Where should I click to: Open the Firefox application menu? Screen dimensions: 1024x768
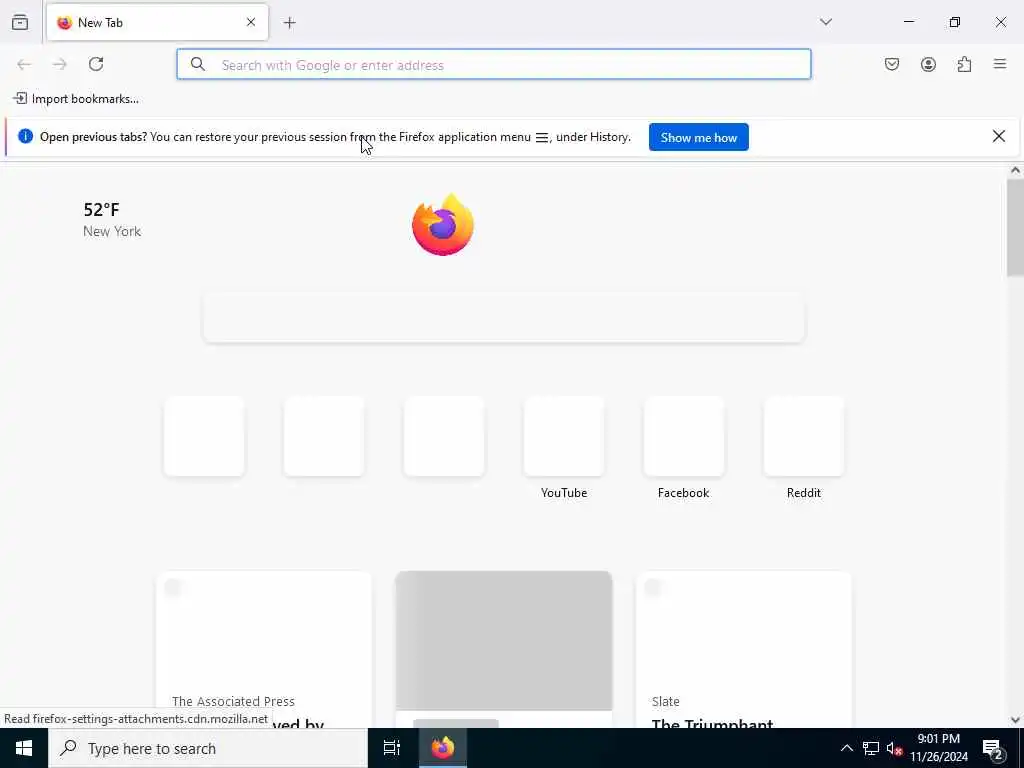1000,64
